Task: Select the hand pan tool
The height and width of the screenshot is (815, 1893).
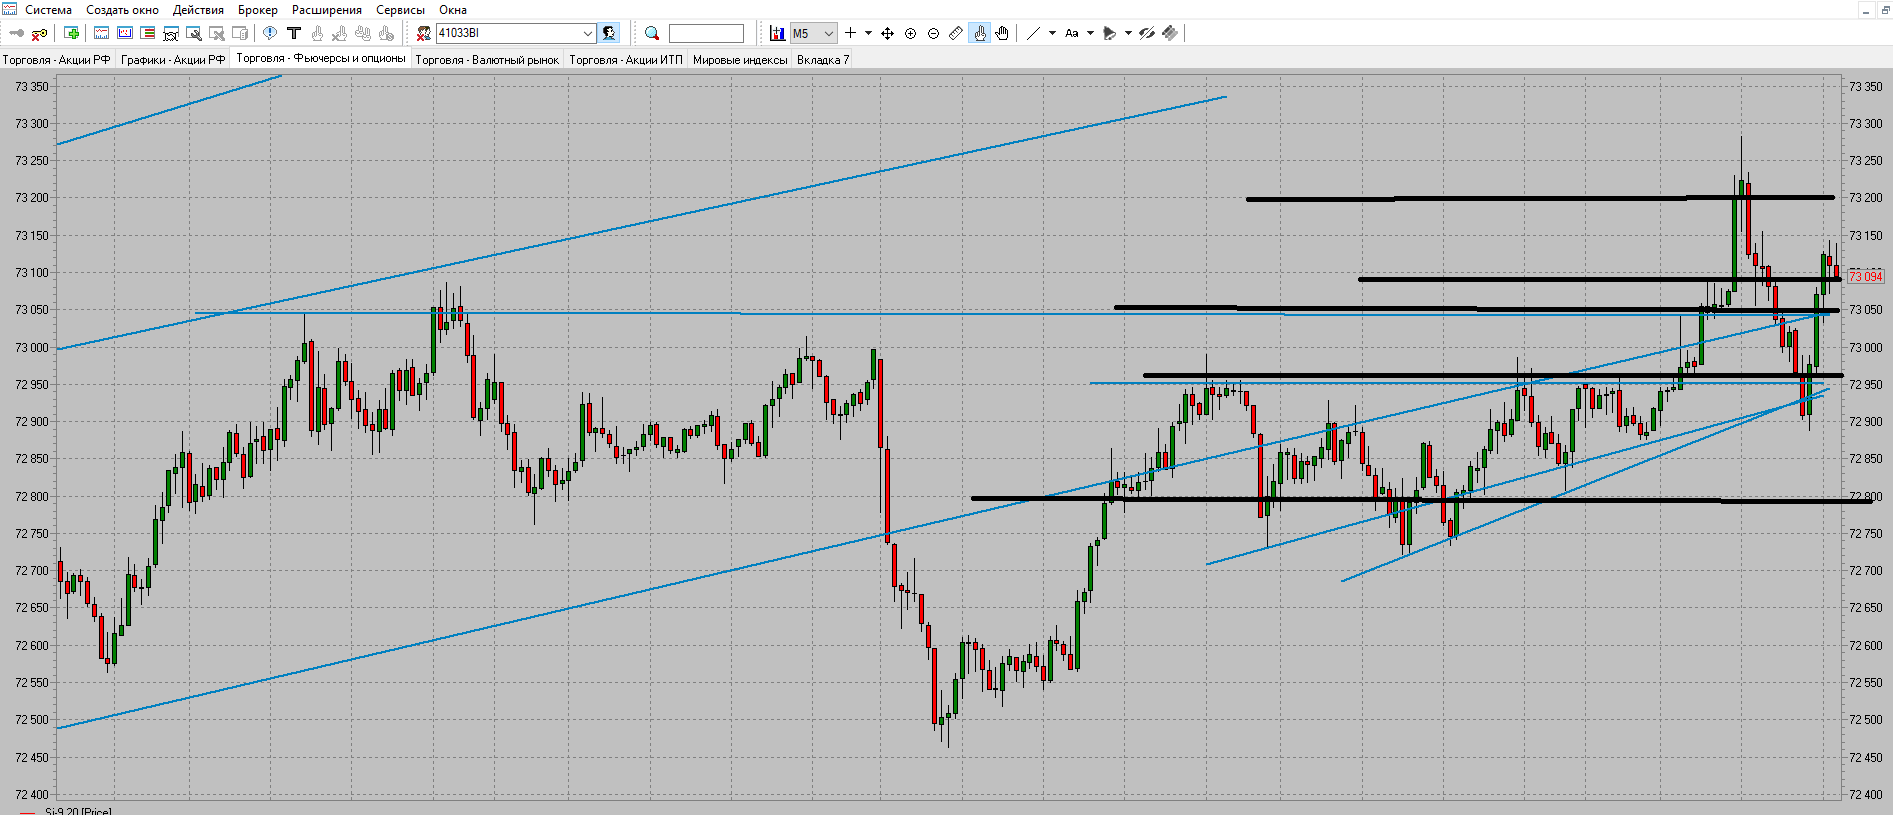Action: [1002, 34]
